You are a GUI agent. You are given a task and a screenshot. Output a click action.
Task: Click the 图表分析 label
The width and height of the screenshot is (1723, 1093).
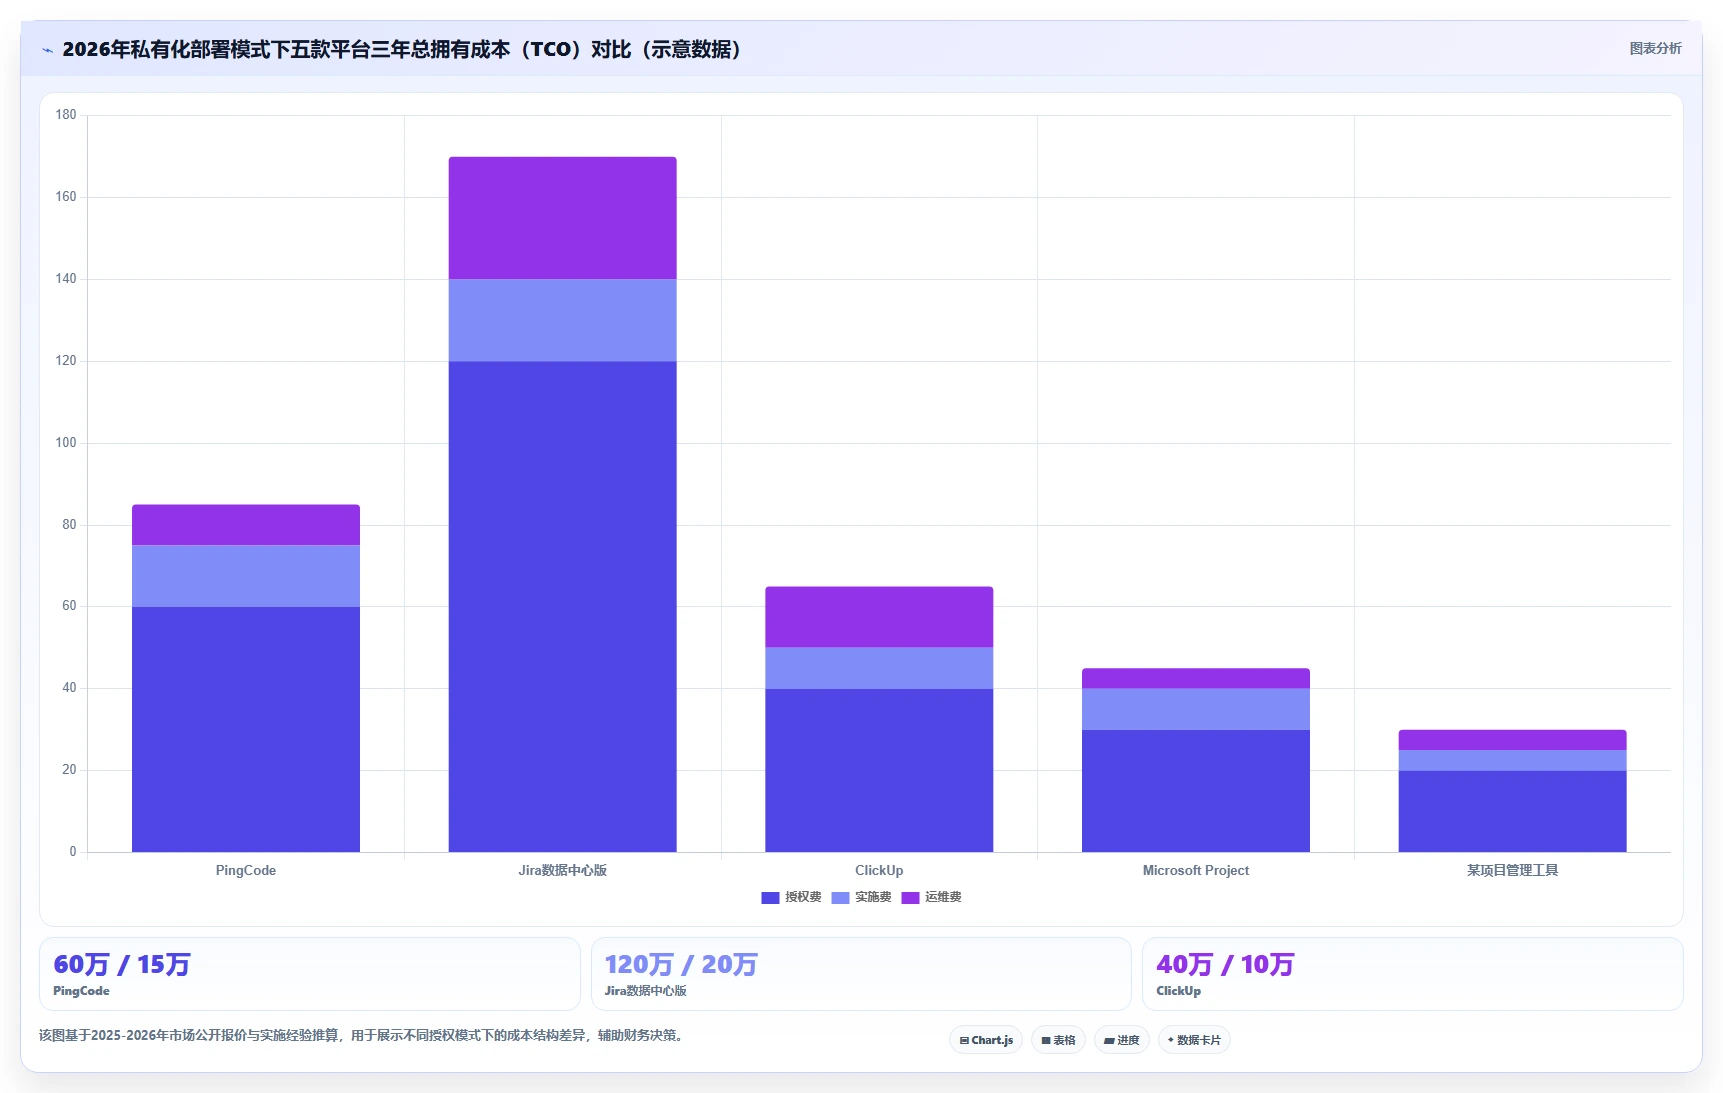(1655, 48)
